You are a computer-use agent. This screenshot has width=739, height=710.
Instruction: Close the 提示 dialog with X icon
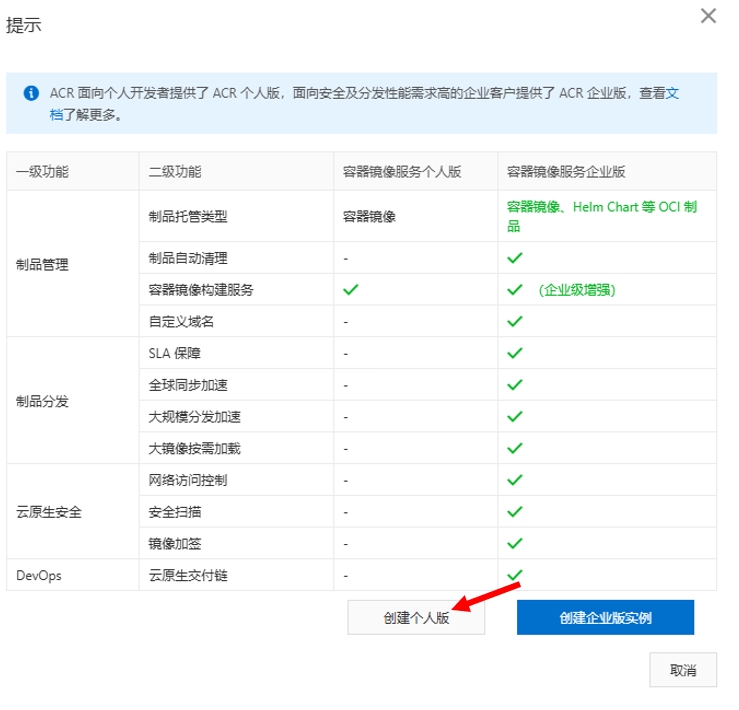(x=708, y=16)
